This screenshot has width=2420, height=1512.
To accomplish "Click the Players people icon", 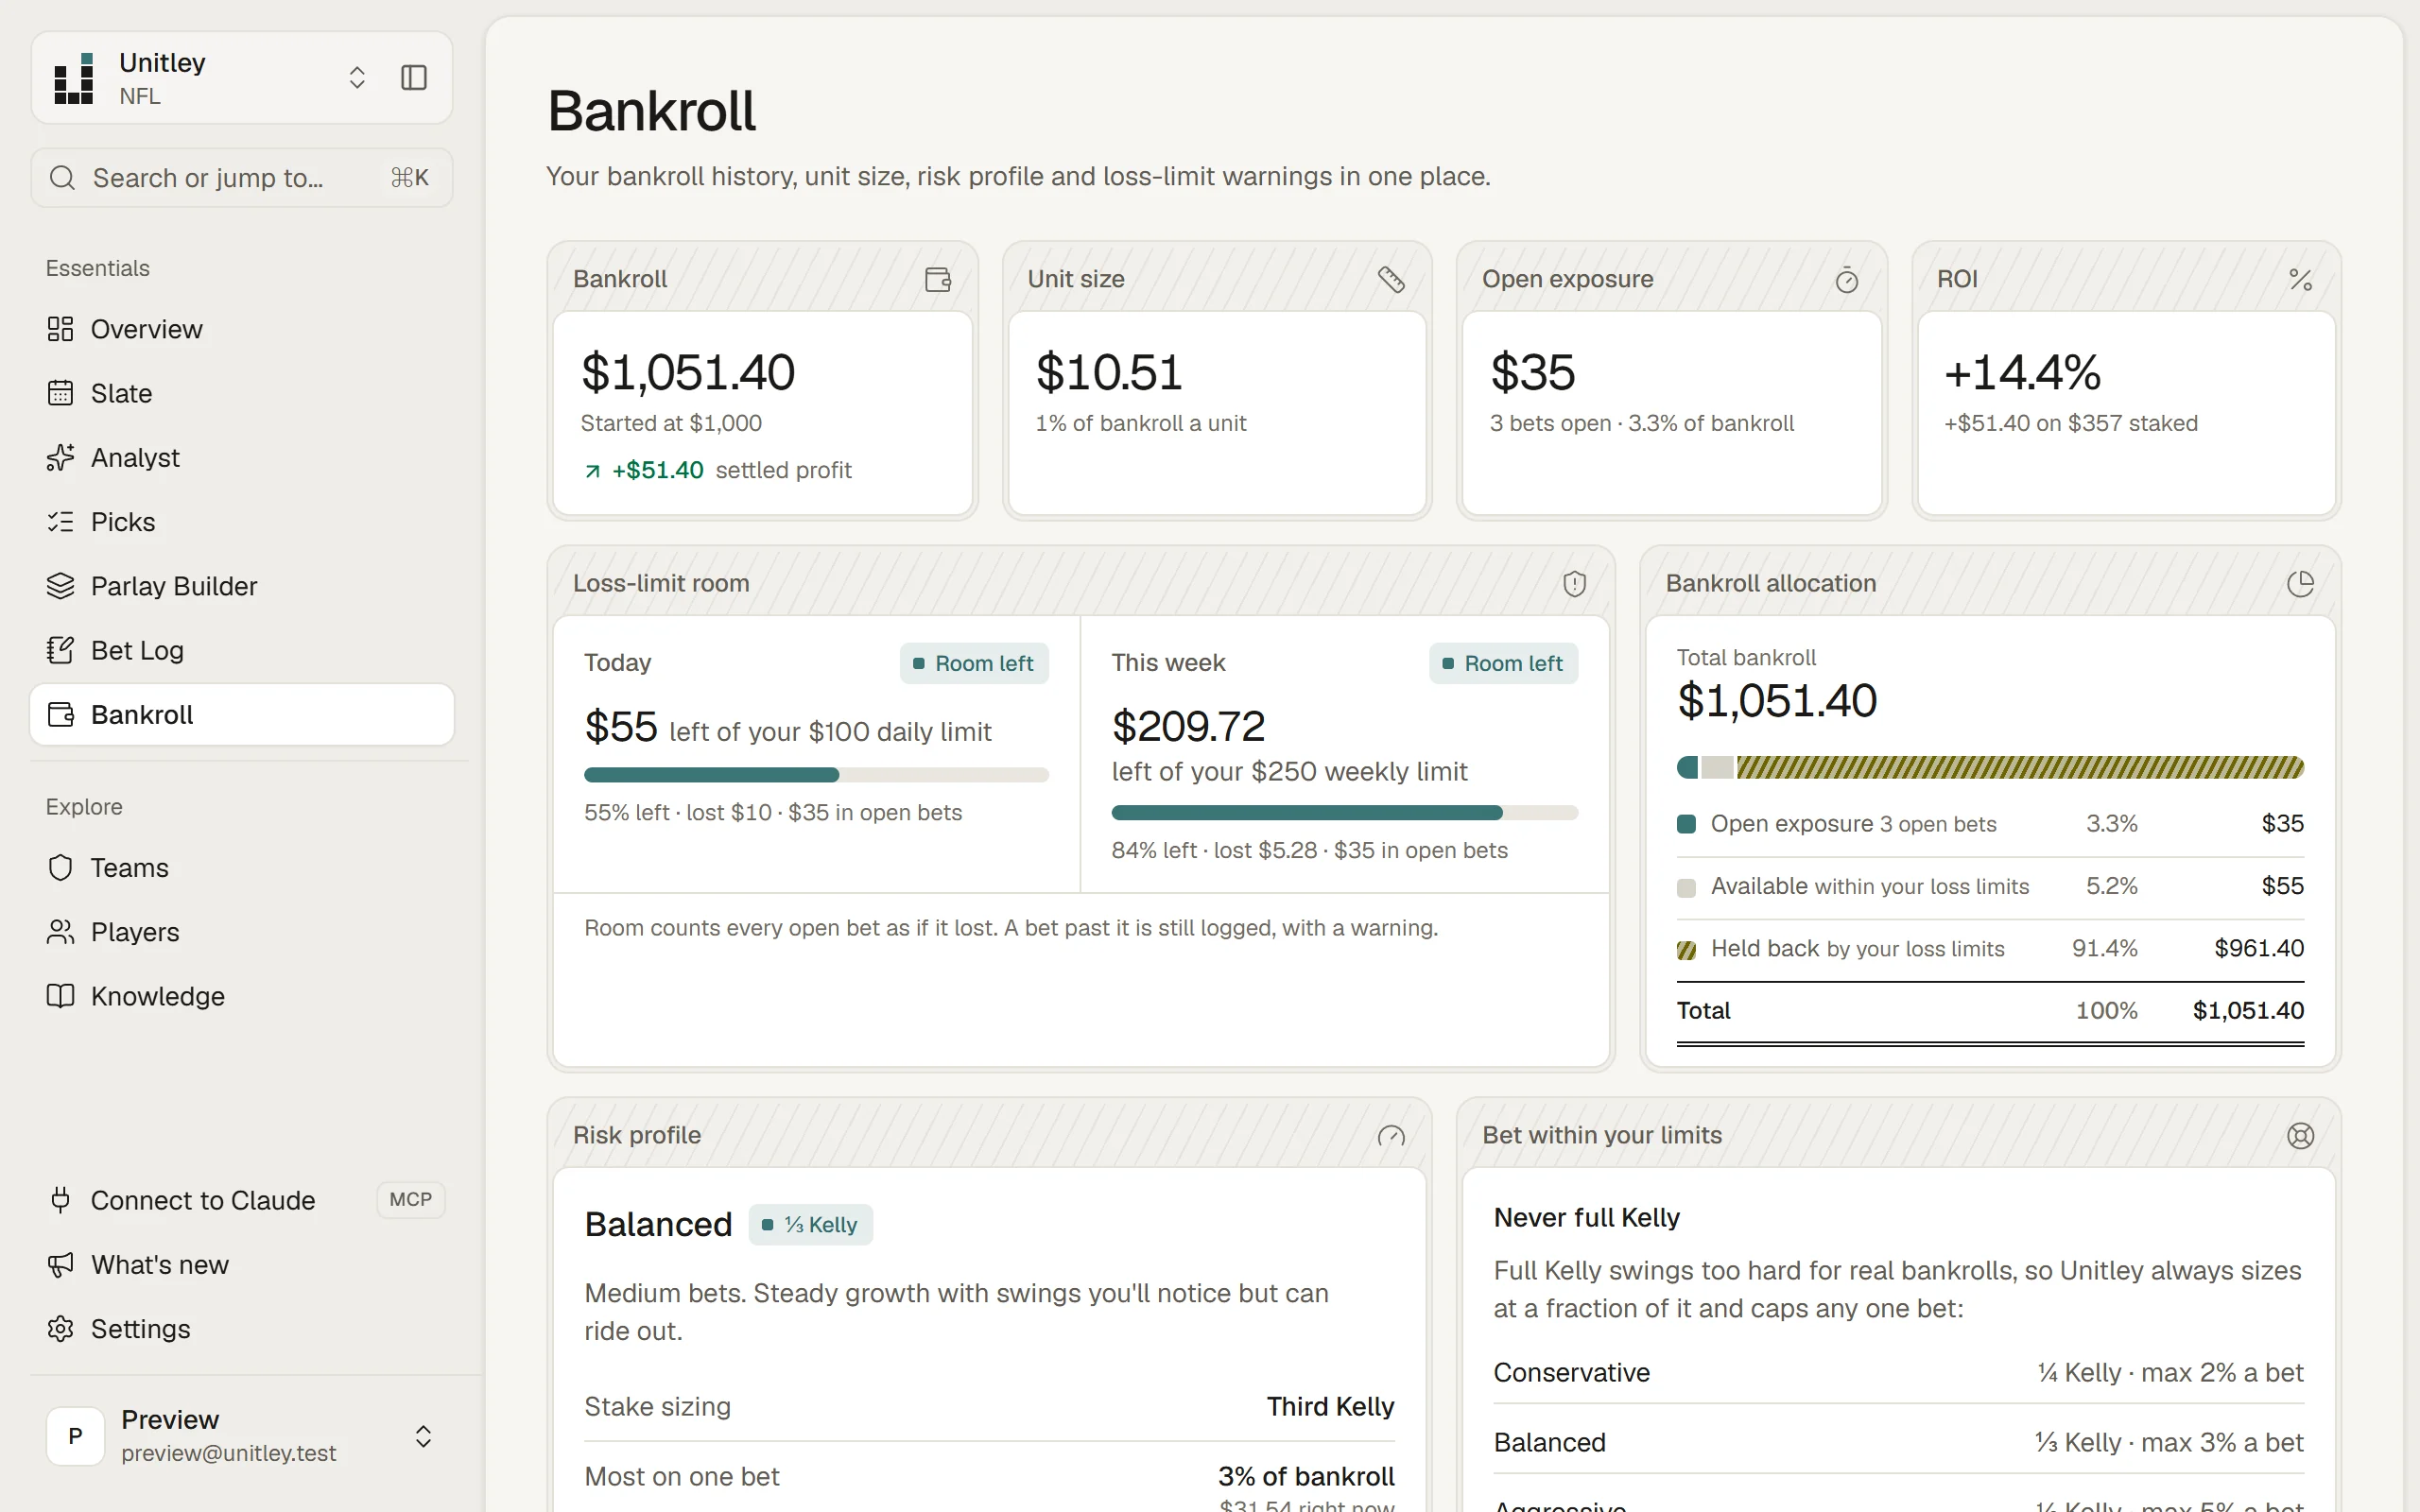I will (x=60, y=932).
